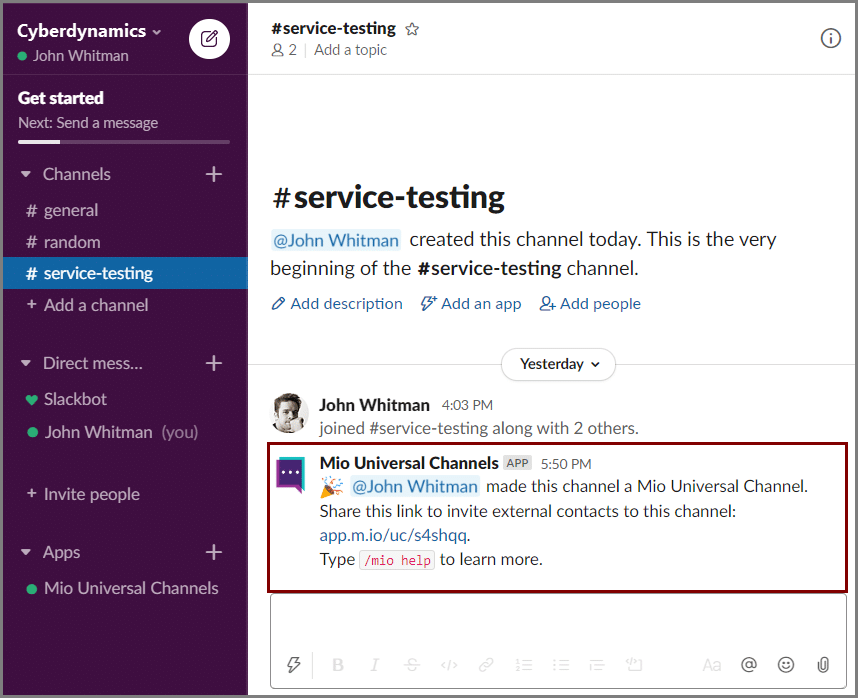The image size is (858, 698).
Task: Click the plus icon beside Direct messages
Action: pos(213,363)
